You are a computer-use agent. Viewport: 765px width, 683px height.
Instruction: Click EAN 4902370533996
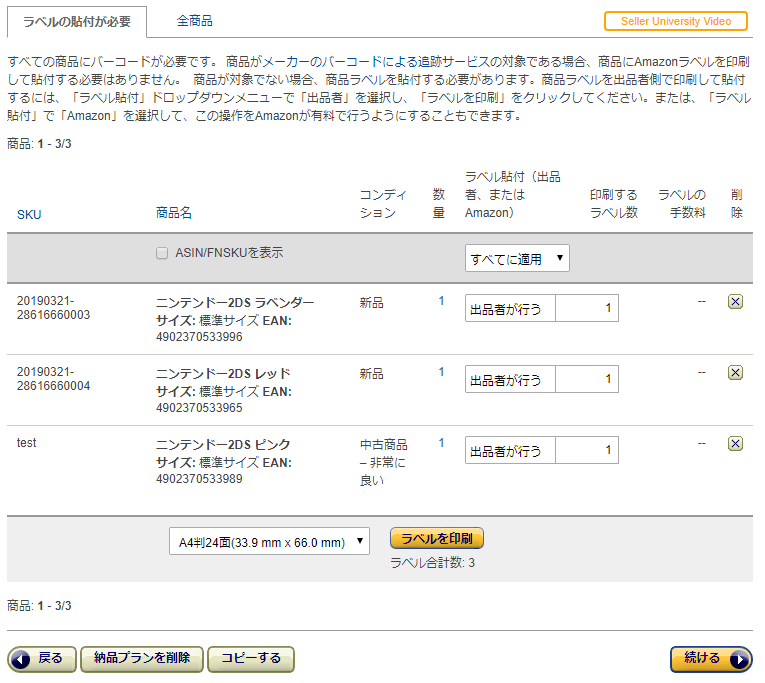pyautogui.click(x=199, y=337)
